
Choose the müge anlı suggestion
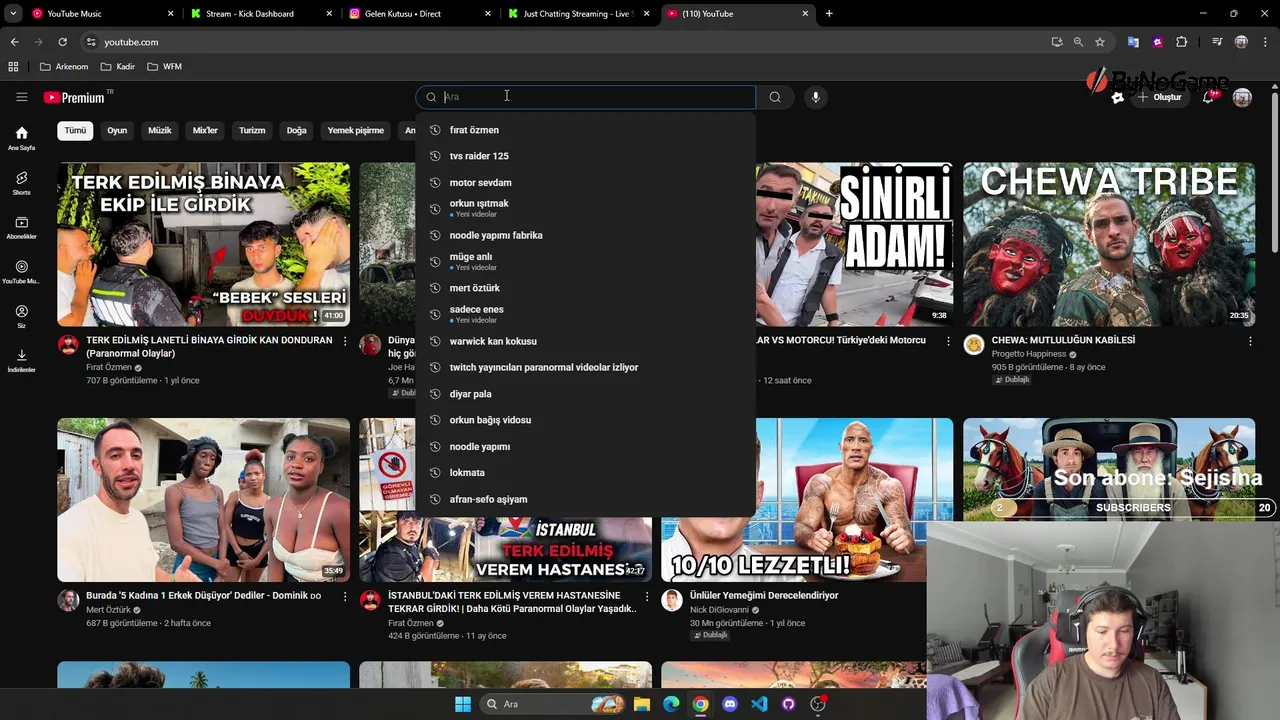(585, 262)
